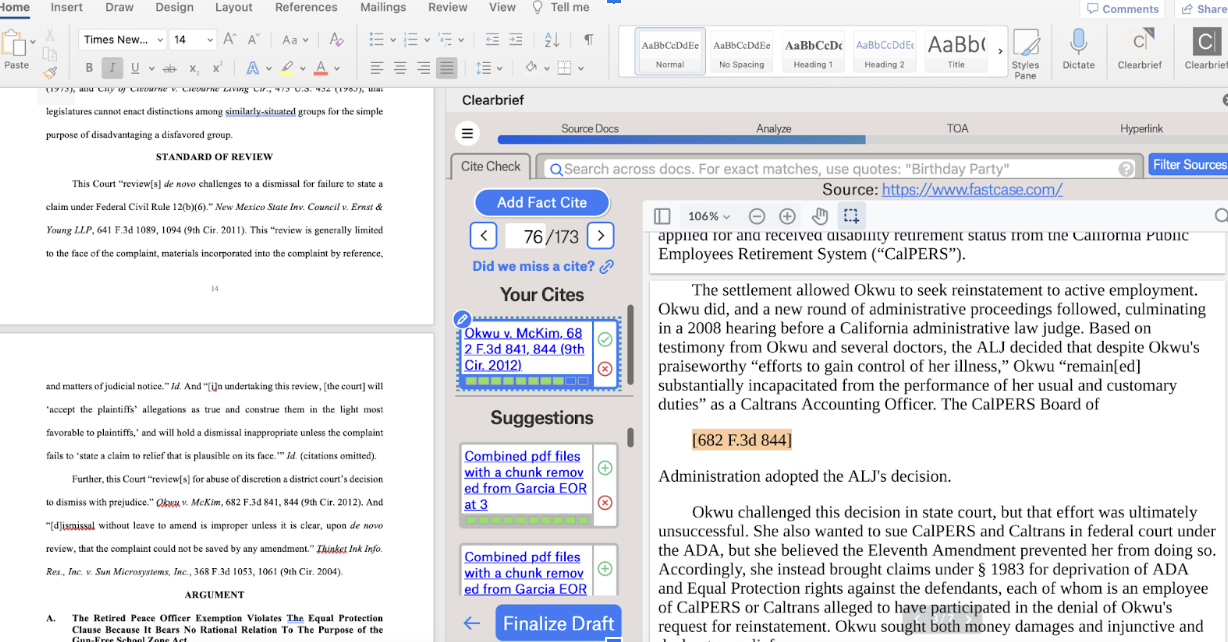Center align the text

(x=400, y=68)
